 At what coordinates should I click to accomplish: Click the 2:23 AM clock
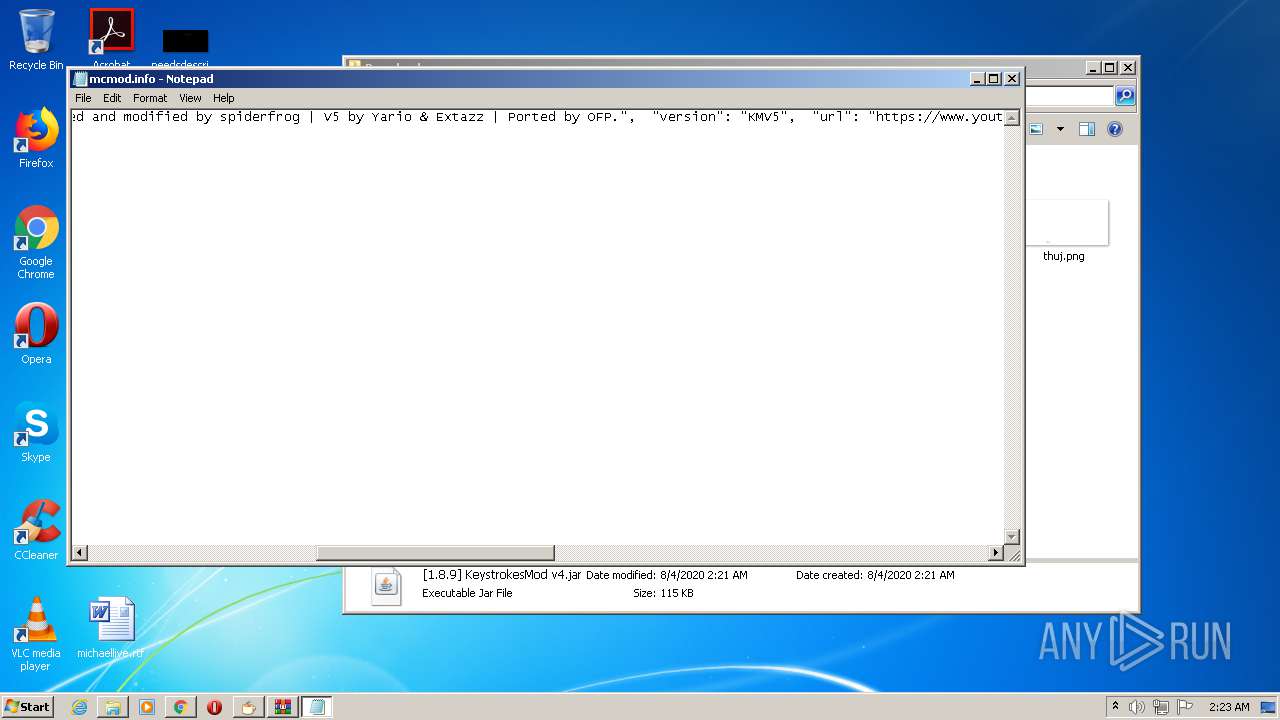[x=1229, y=707]
